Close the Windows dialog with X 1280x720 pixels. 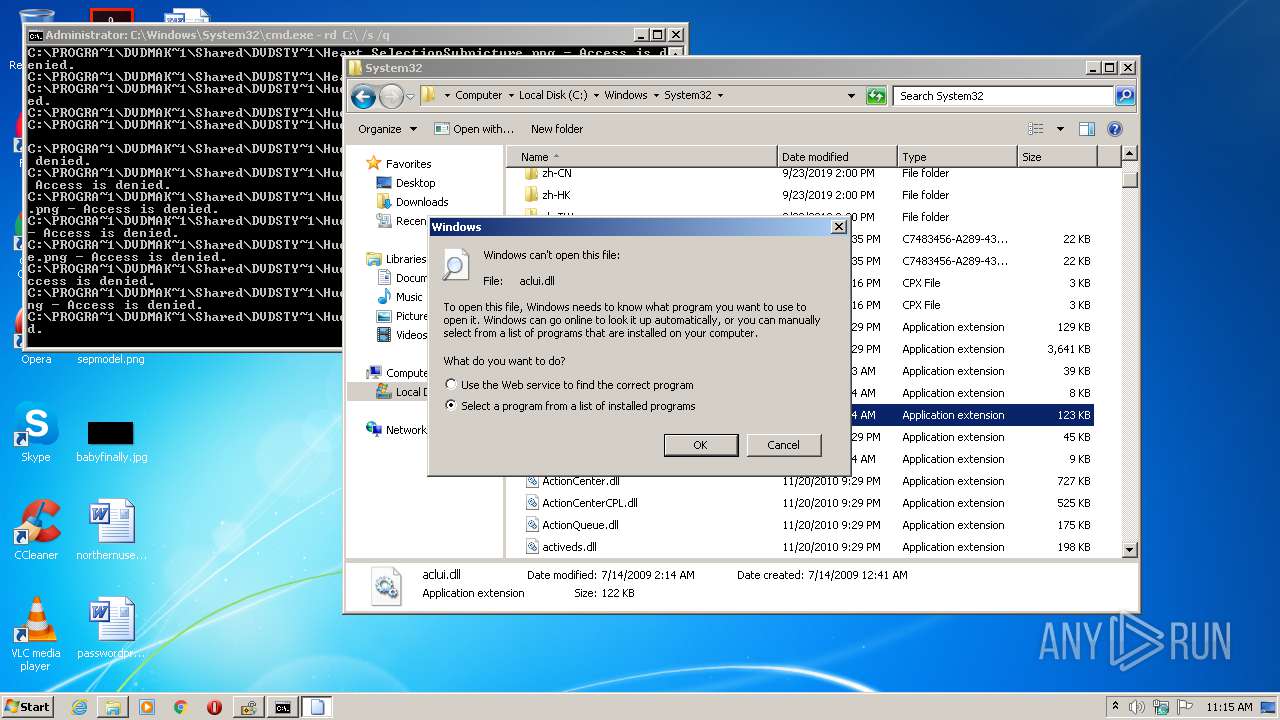pos(838,227)
